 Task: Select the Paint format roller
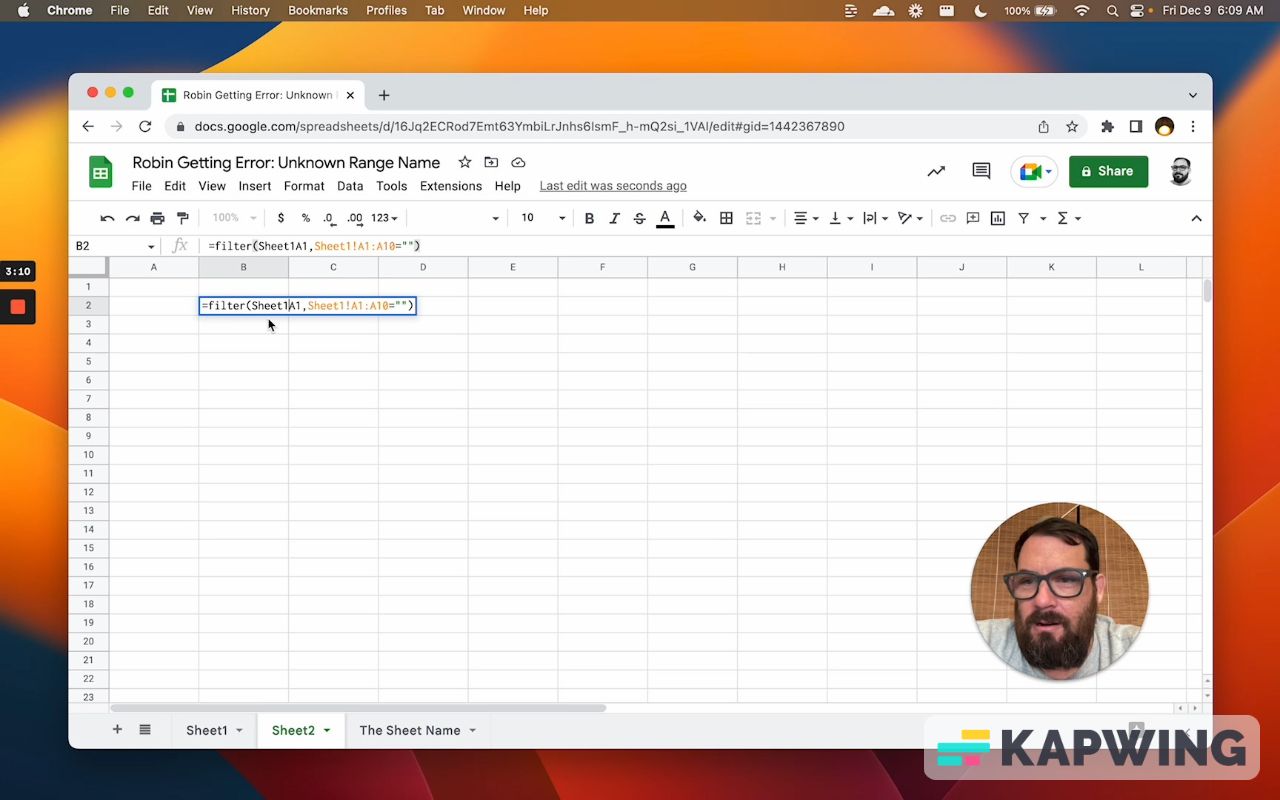pyautogui.click(x=182, y=218)
